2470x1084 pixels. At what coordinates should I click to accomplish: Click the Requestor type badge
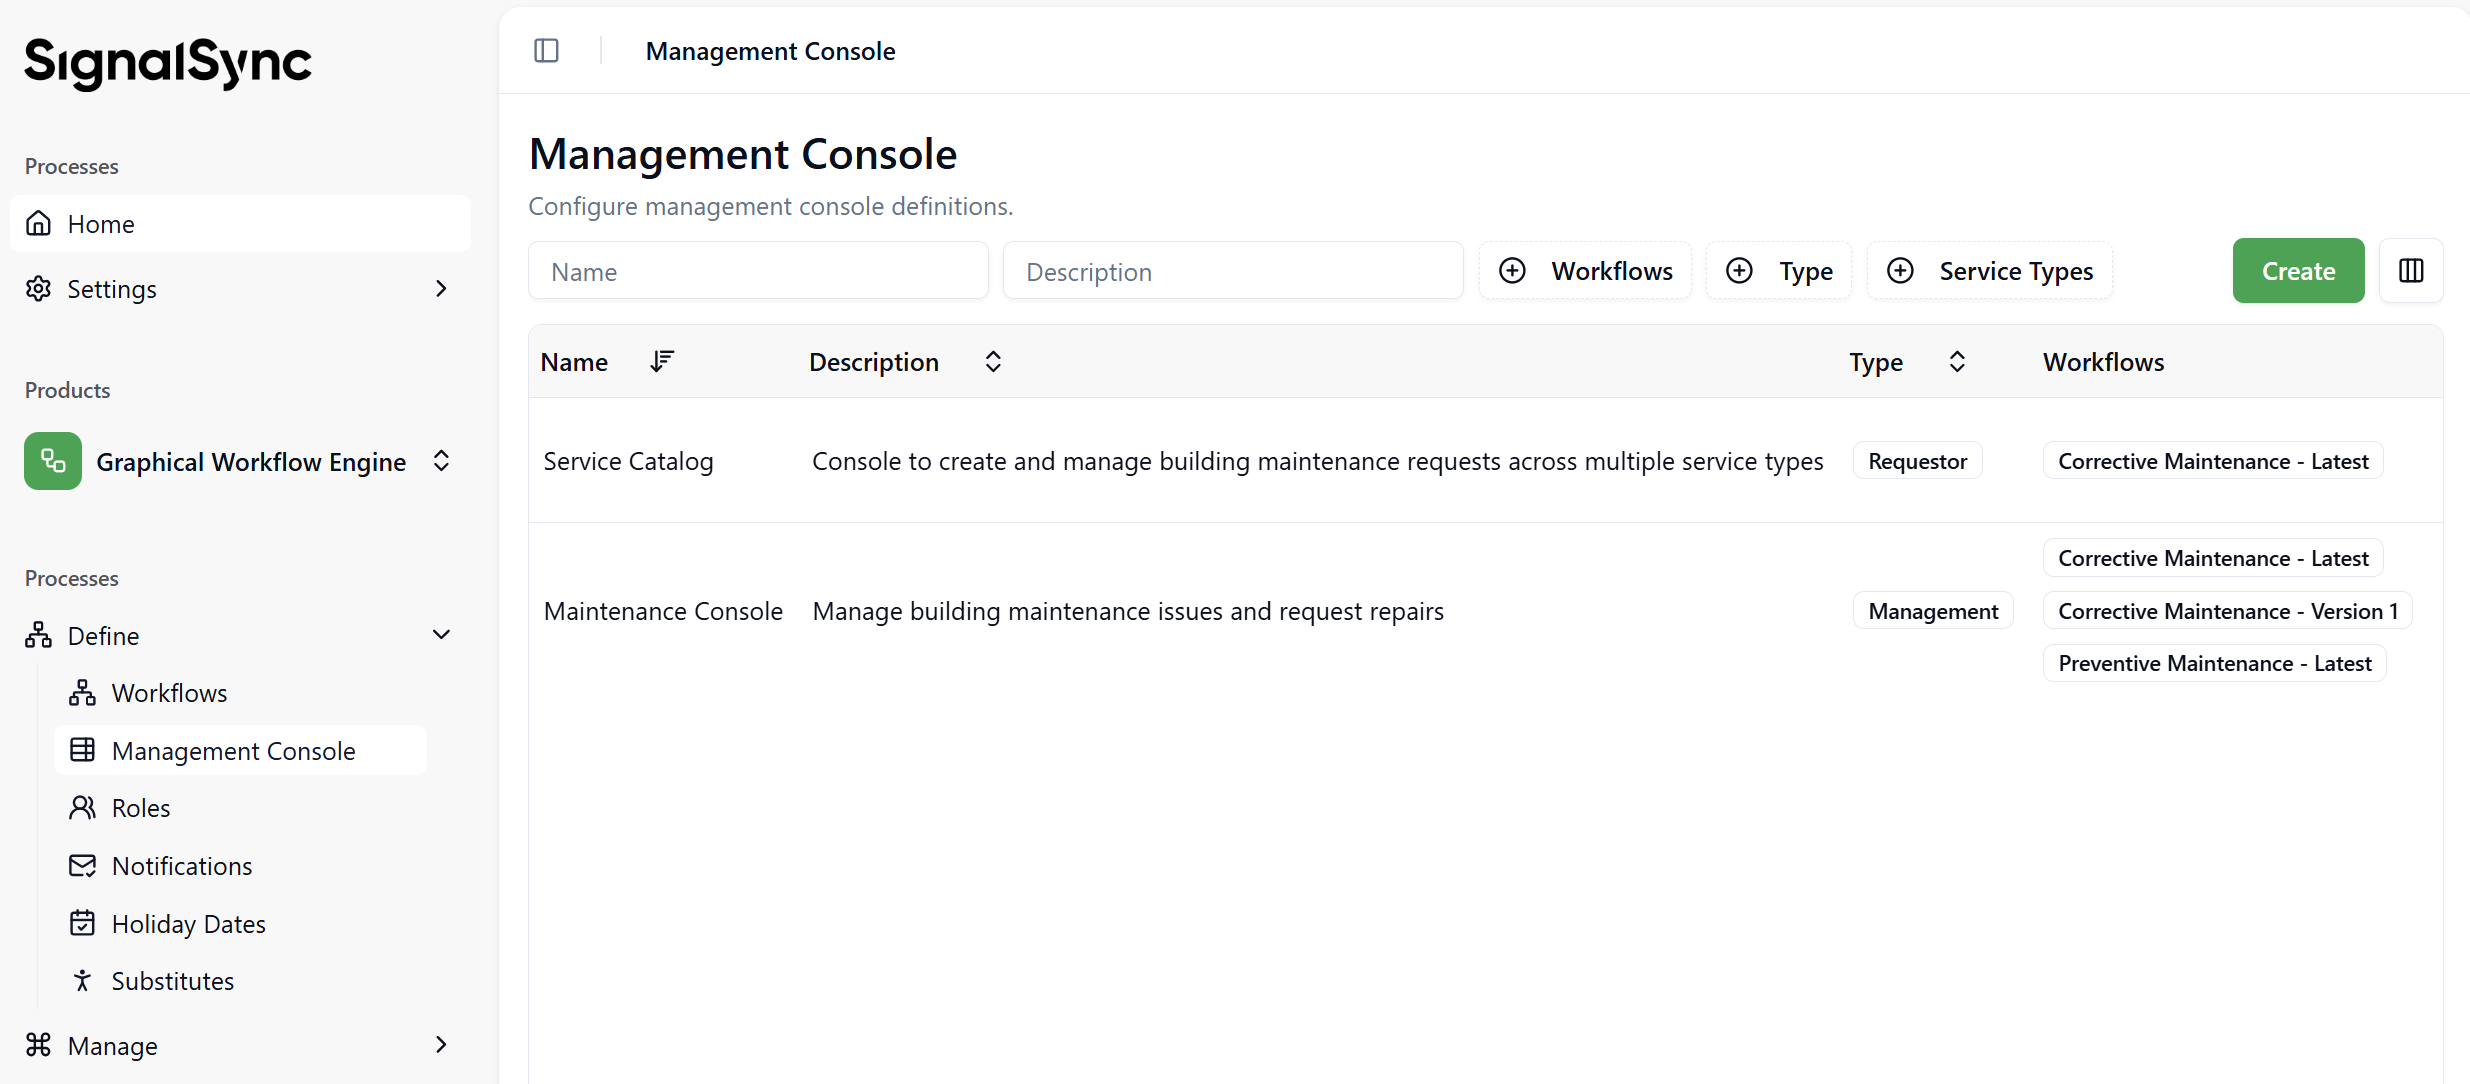1917,461
